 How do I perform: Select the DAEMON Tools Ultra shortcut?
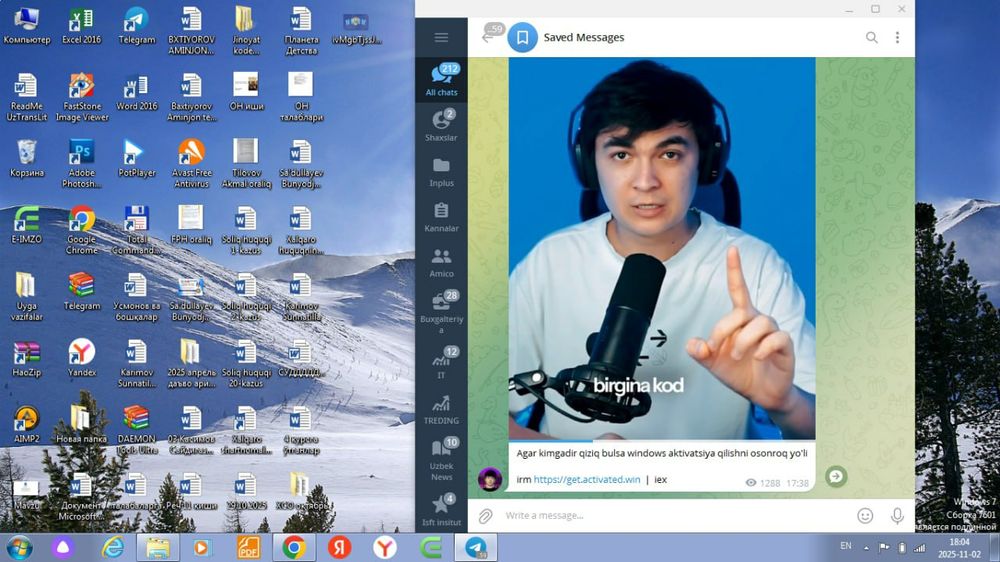point(136,431)
